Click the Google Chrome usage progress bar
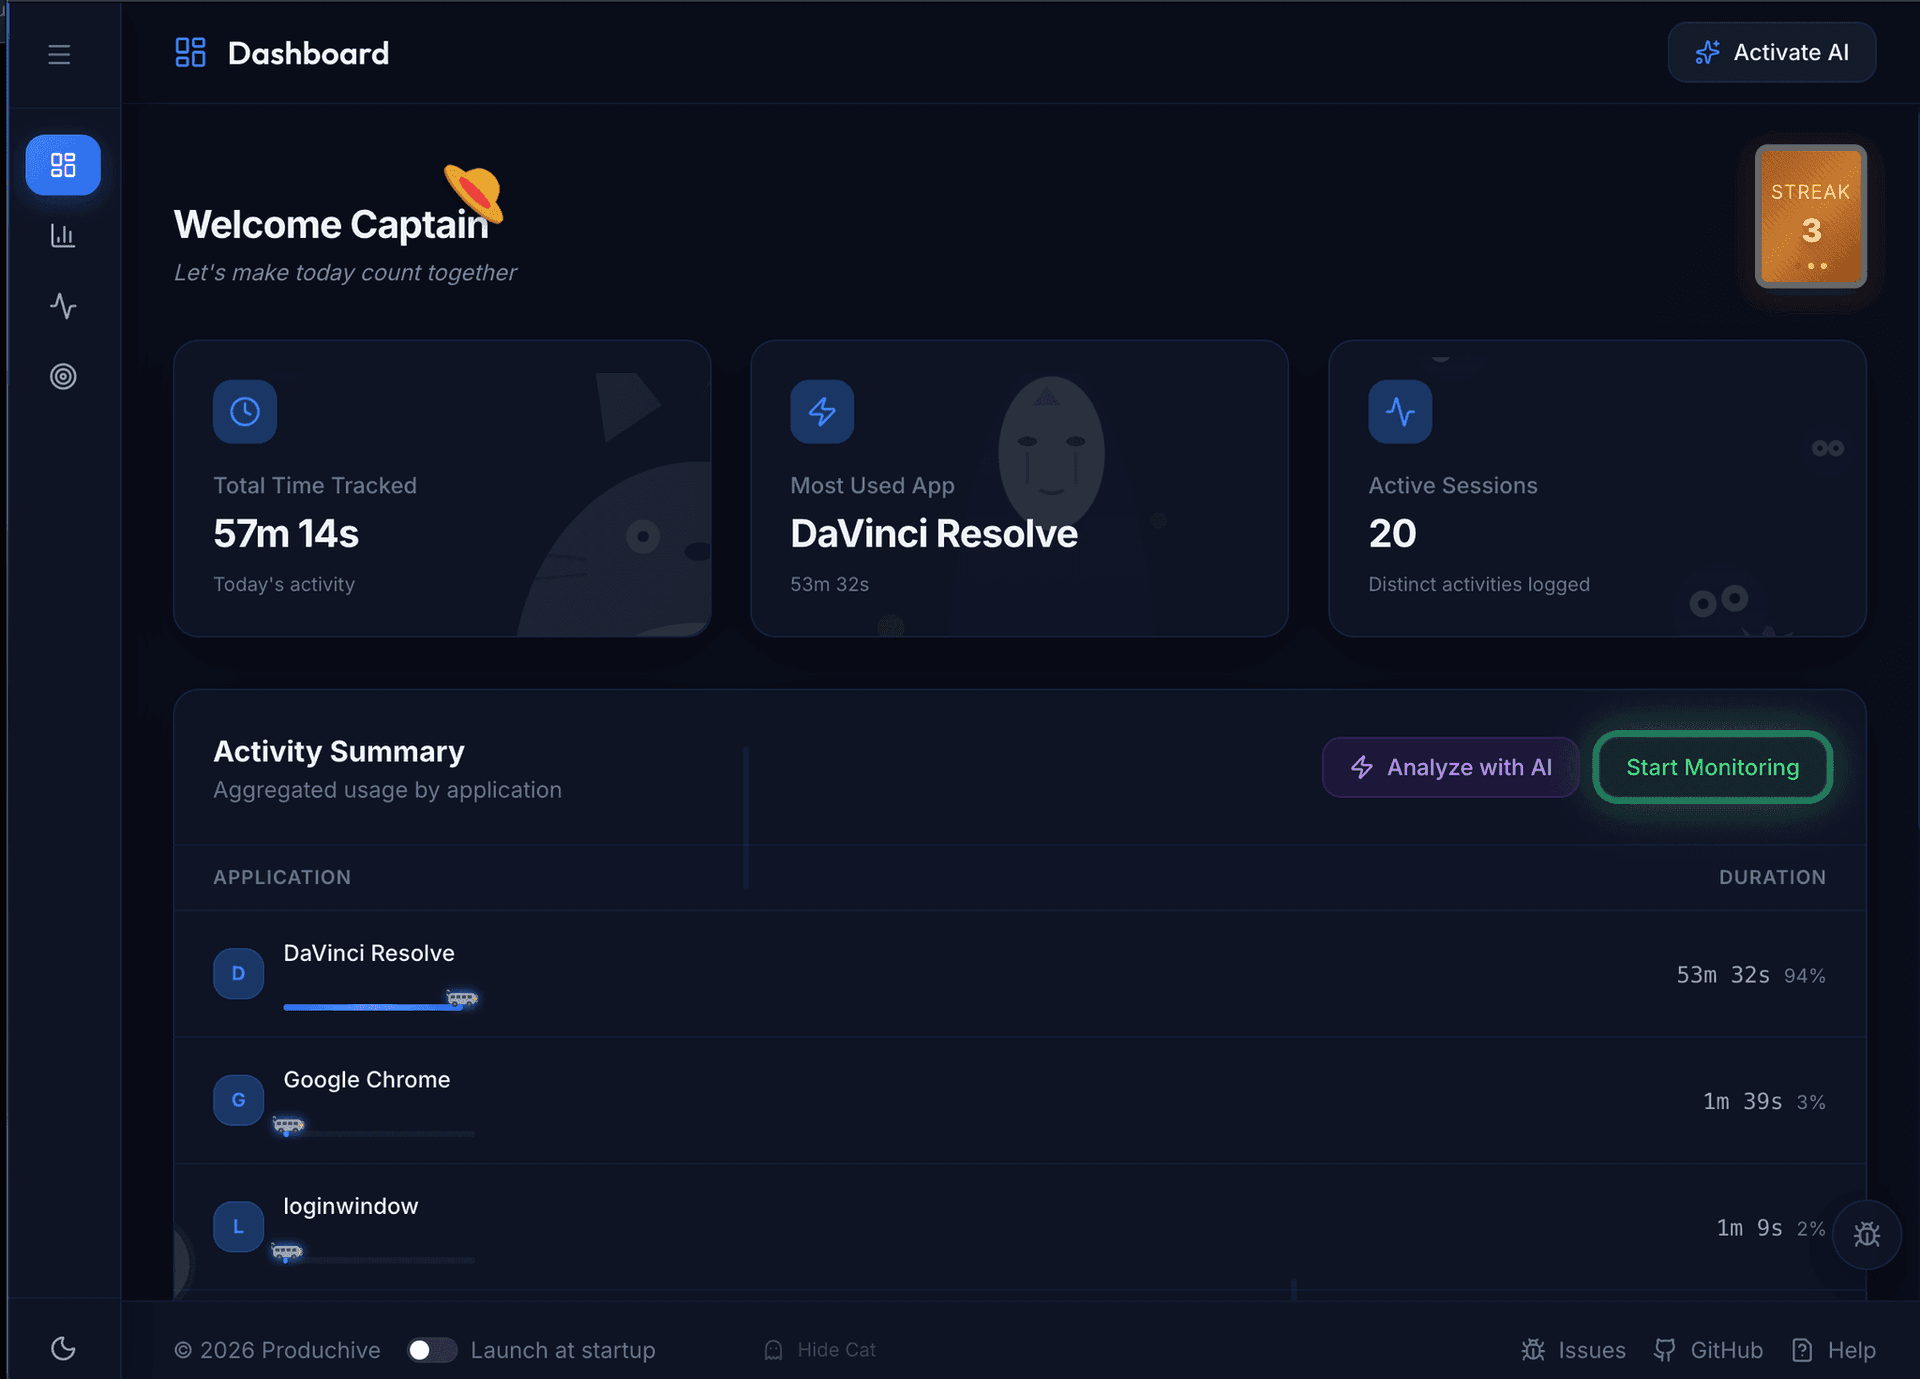Screen dimensions: 1920x1379 tap(379, 1133)
